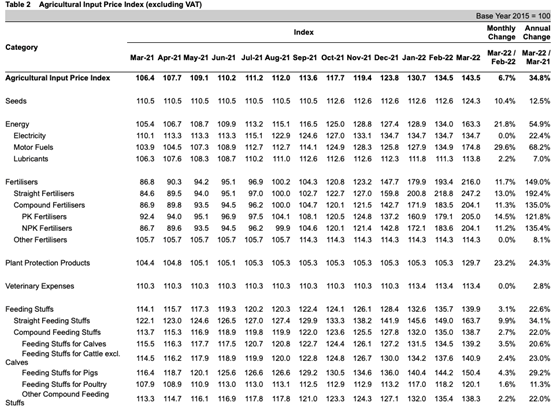Click the 'Electricity' row label
Screen dimensions: 552x407
click(30, 136)
